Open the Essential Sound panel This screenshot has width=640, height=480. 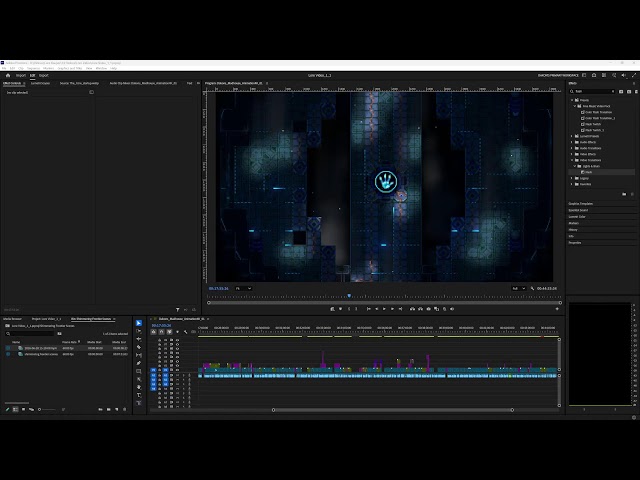coord(578,210)
